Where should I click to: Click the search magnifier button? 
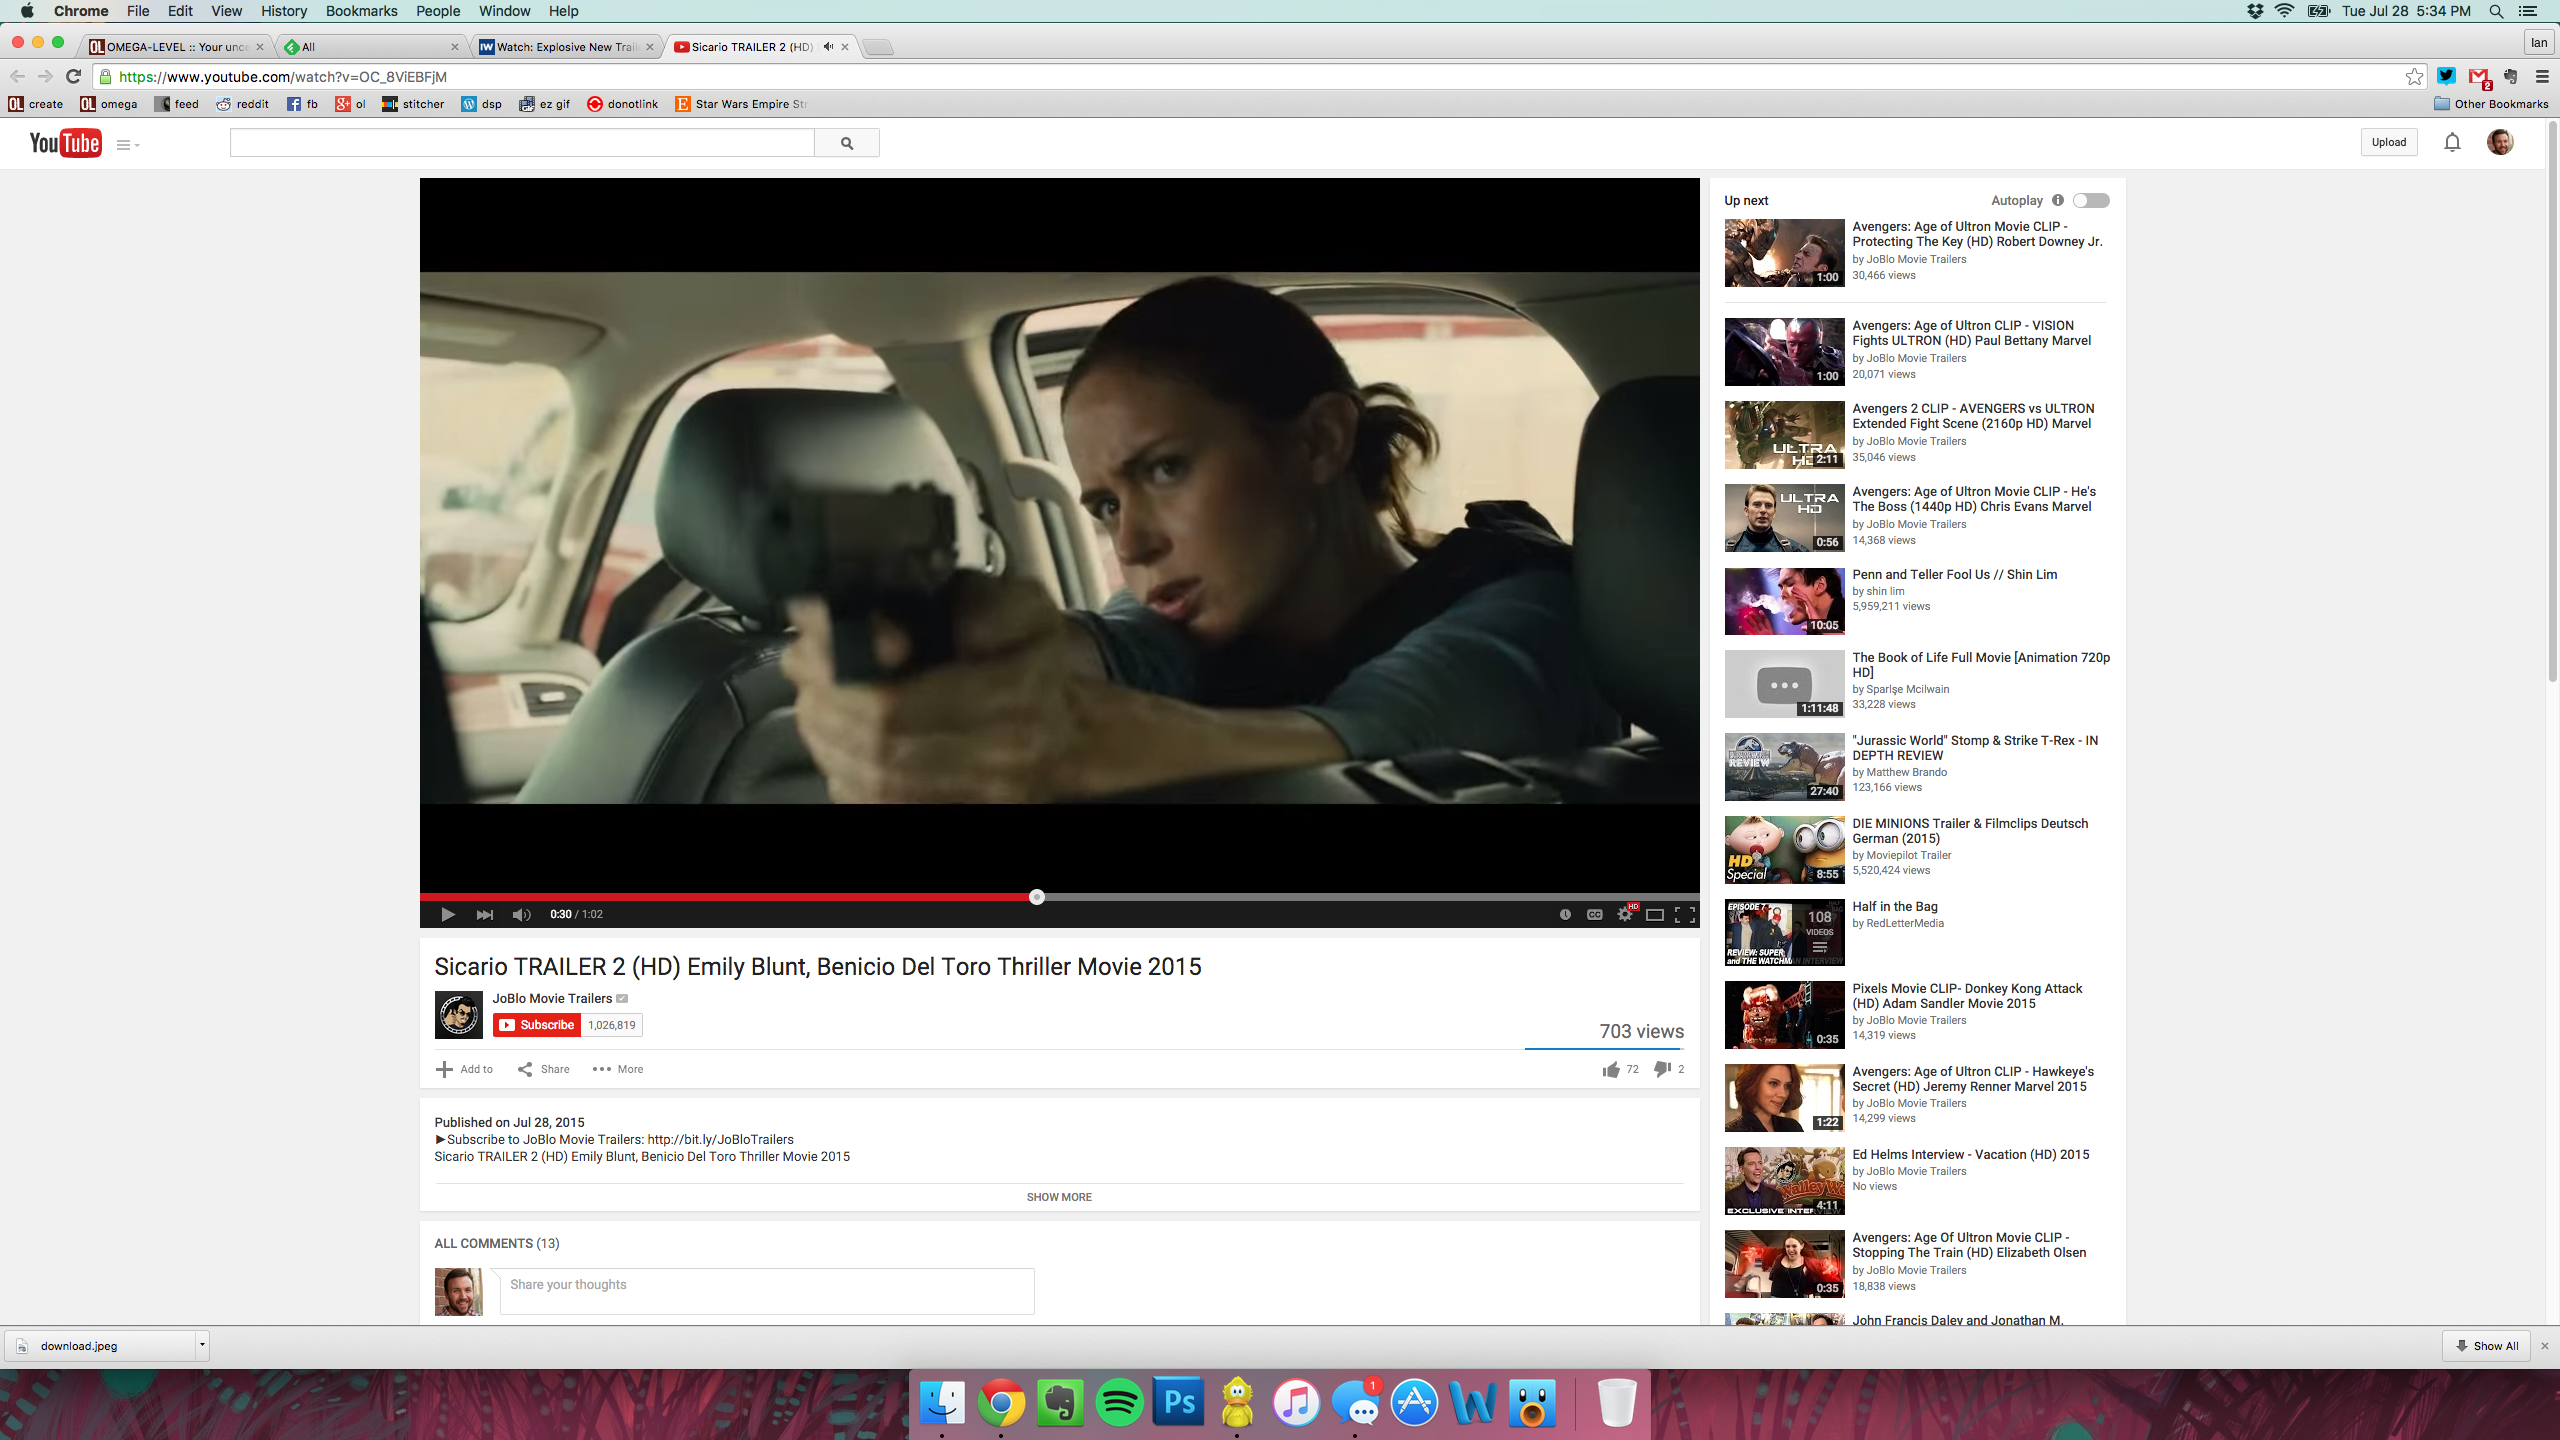tap(847, 143)
